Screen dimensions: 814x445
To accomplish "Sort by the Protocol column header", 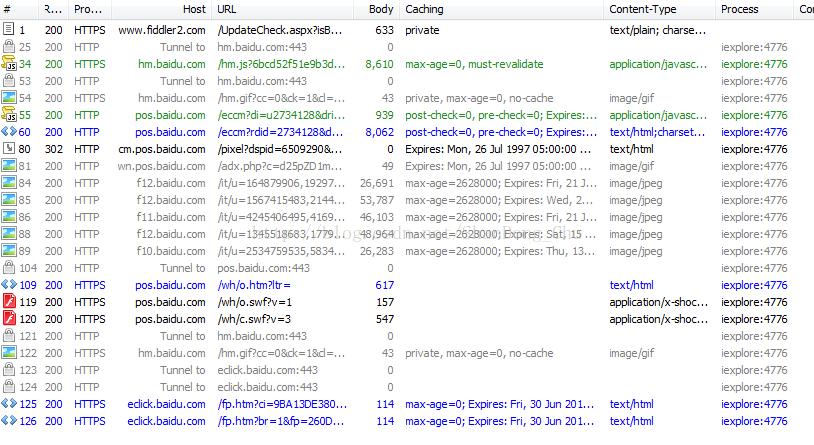I will [x=90, y=9].
